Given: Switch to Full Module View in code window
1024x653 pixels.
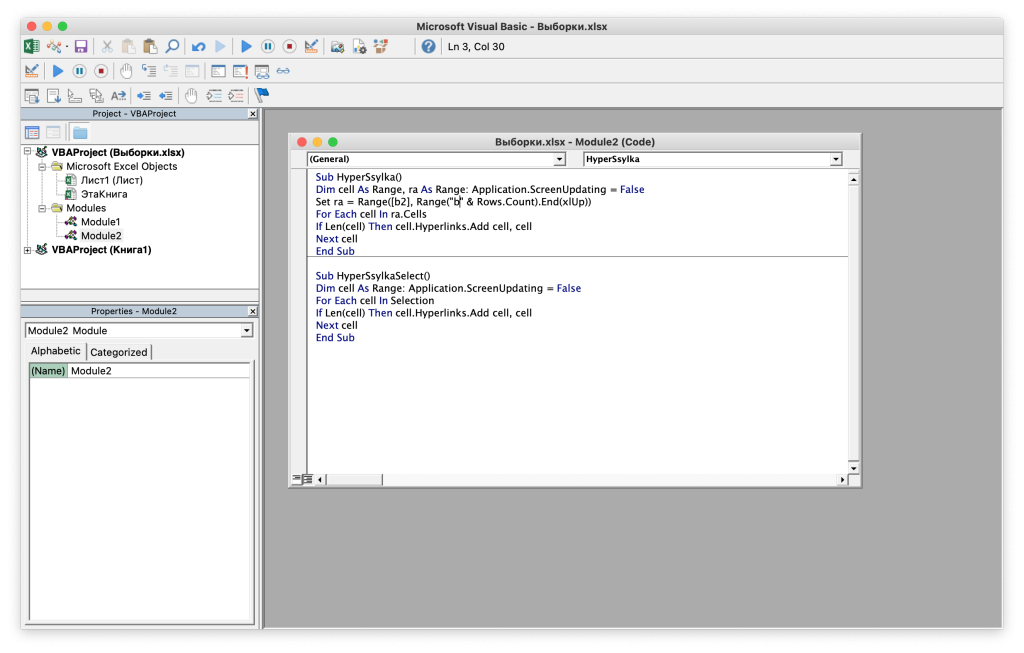Looking at the screenshot, I should [308, 479].
